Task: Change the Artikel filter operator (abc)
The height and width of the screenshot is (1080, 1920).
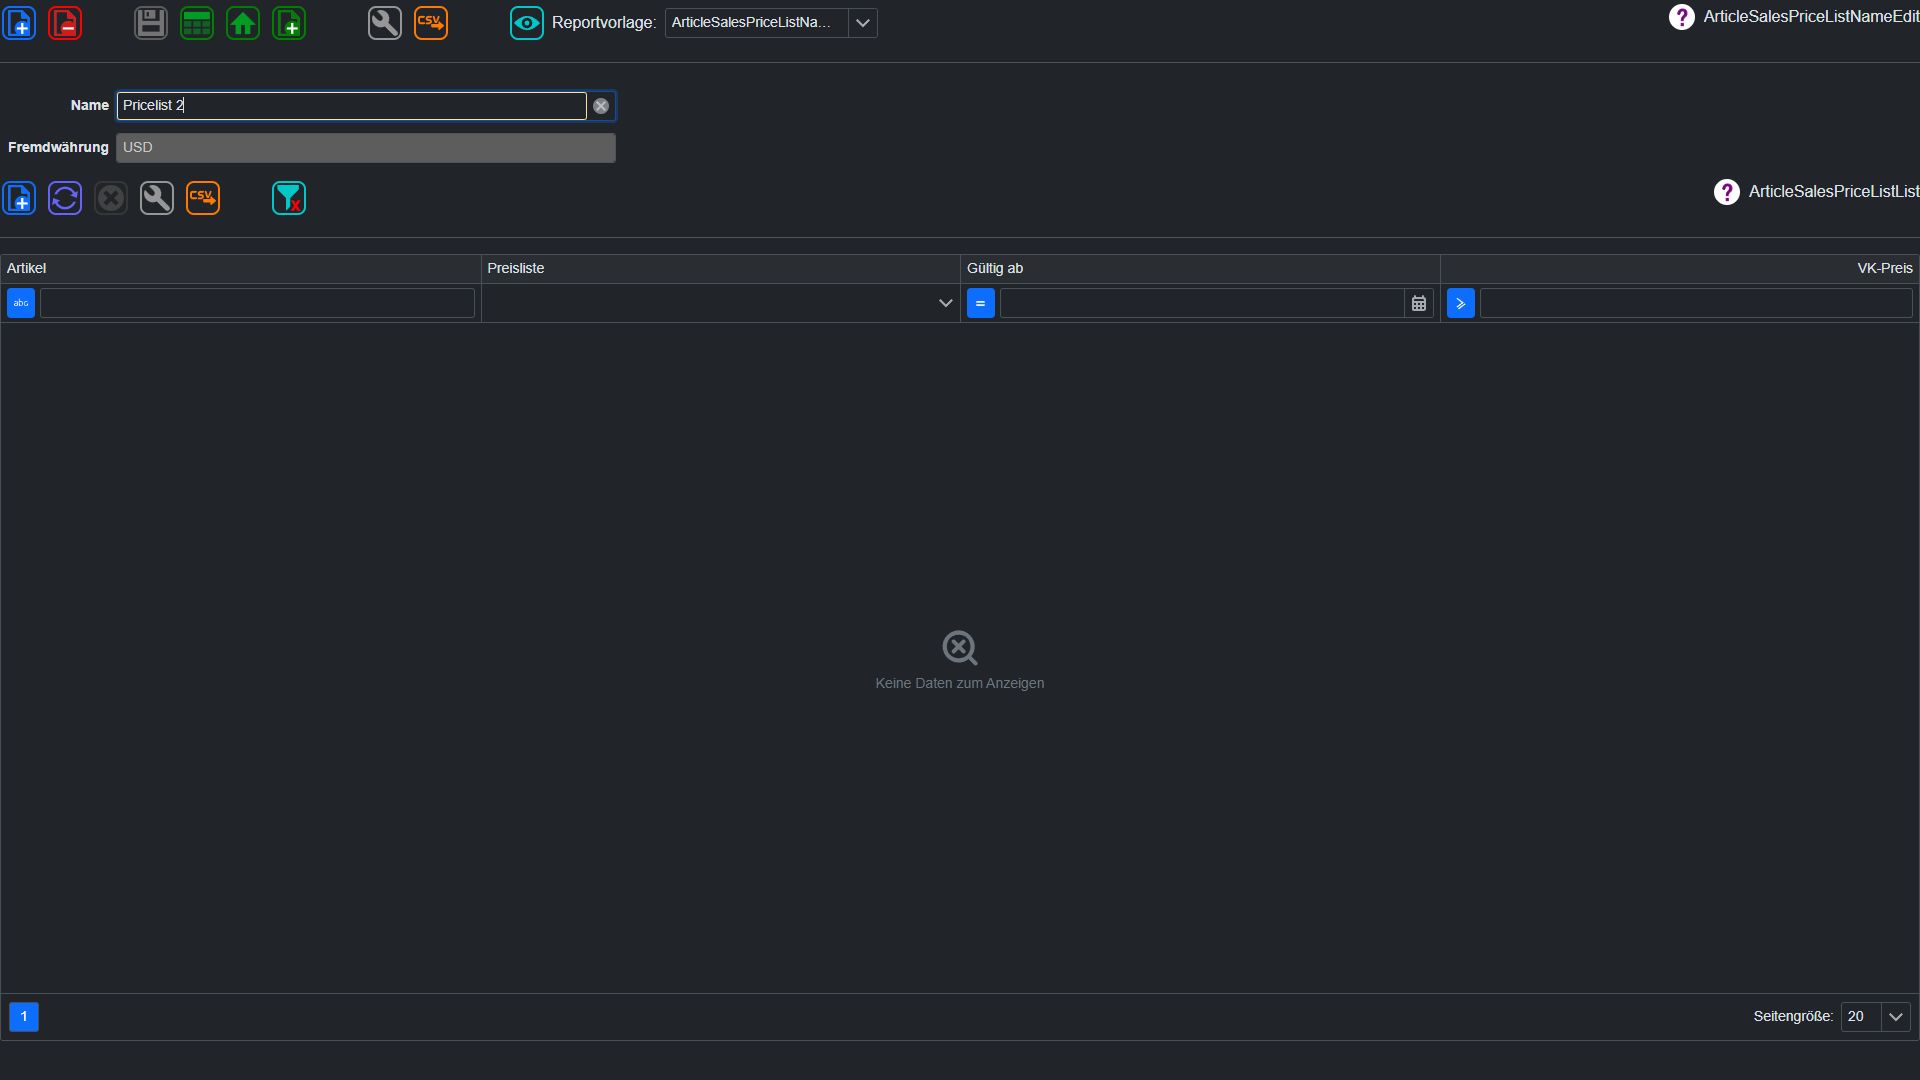Action: pyautogui.click(x=21, y=303)
